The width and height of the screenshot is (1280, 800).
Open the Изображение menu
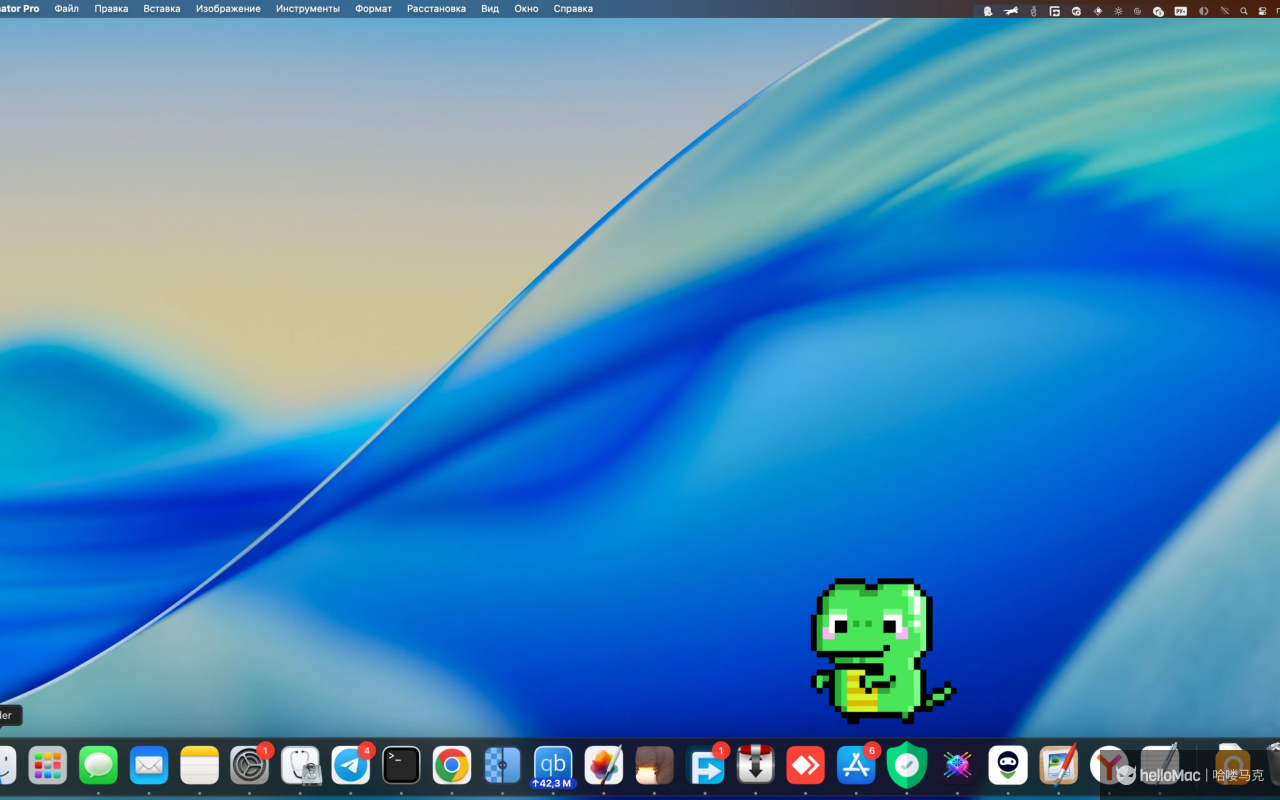pyautogui.click(x=228, y=9)
